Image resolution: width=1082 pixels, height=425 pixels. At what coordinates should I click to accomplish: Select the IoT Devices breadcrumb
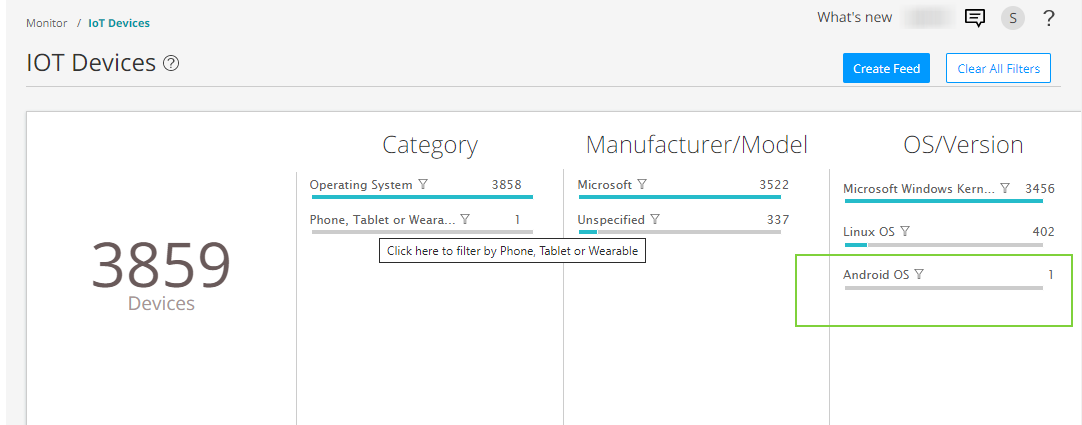[x=118, y=23]
